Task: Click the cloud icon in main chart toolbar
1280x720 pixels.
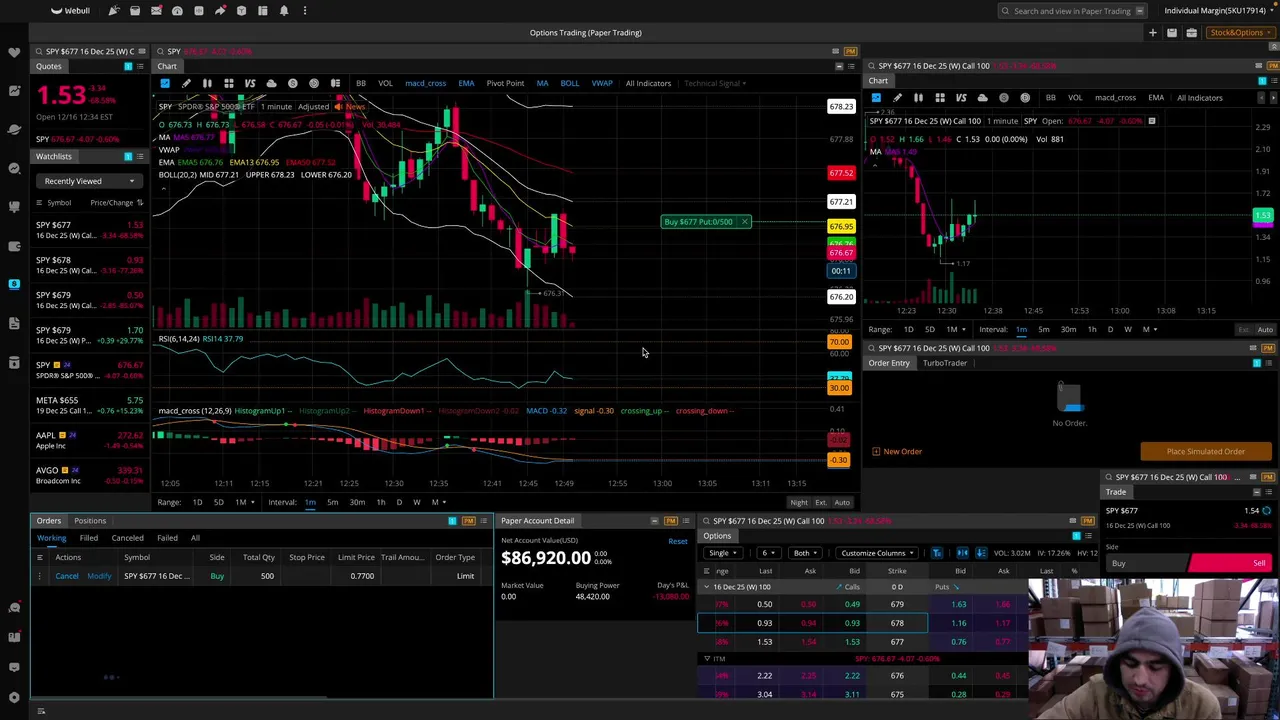Action: (271, 83)
